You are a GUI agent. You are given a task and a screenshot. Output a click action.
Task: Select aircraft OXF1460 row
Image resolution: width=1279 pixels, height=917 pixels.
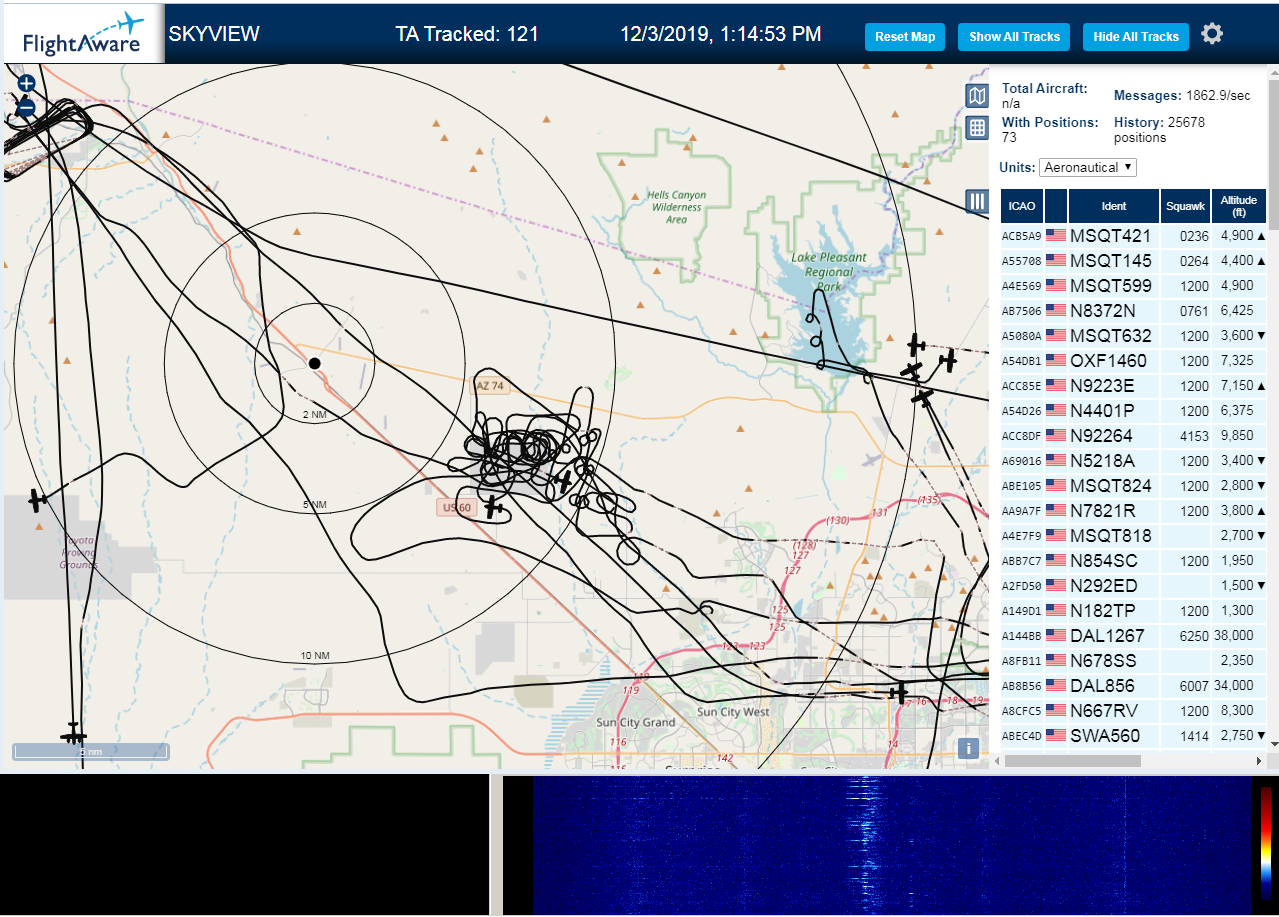point(1133,361)
